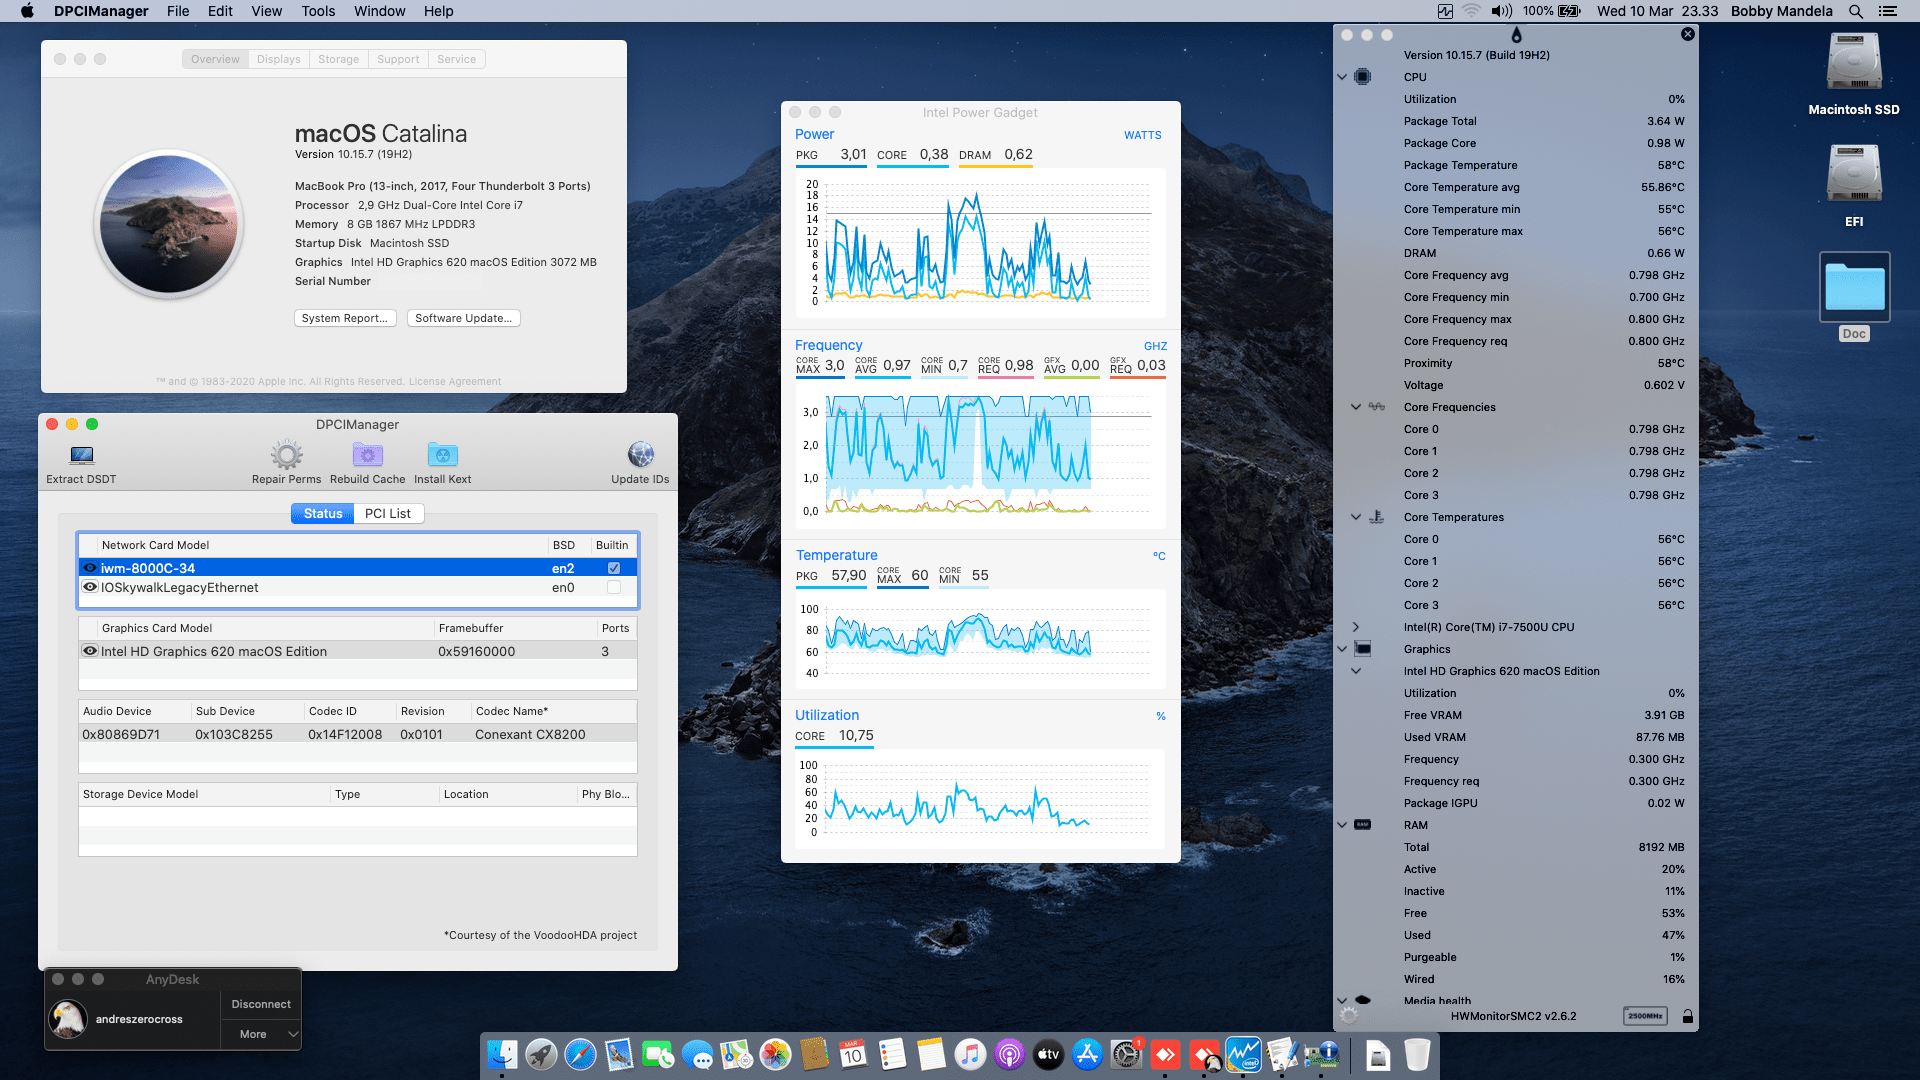1920x1080 pixels.
Task: Collapse the Media health section
Action: click(x=1342, y=1000)
